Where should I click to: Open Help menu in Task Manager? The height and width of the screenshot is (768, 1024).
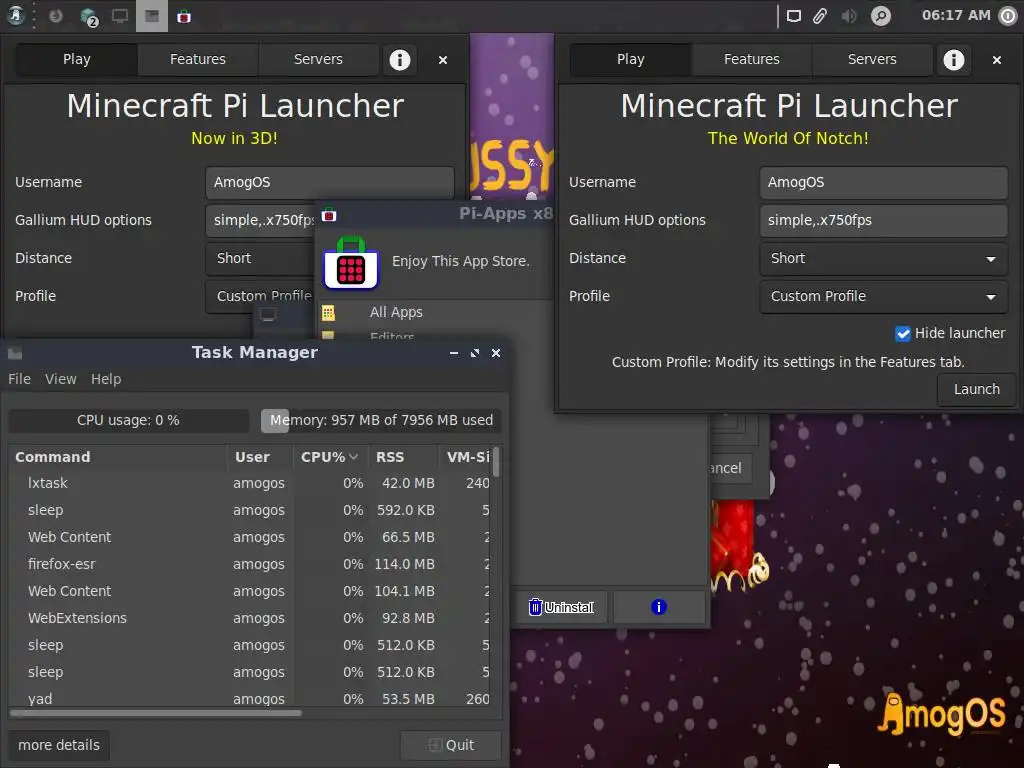tap(106, 379)
